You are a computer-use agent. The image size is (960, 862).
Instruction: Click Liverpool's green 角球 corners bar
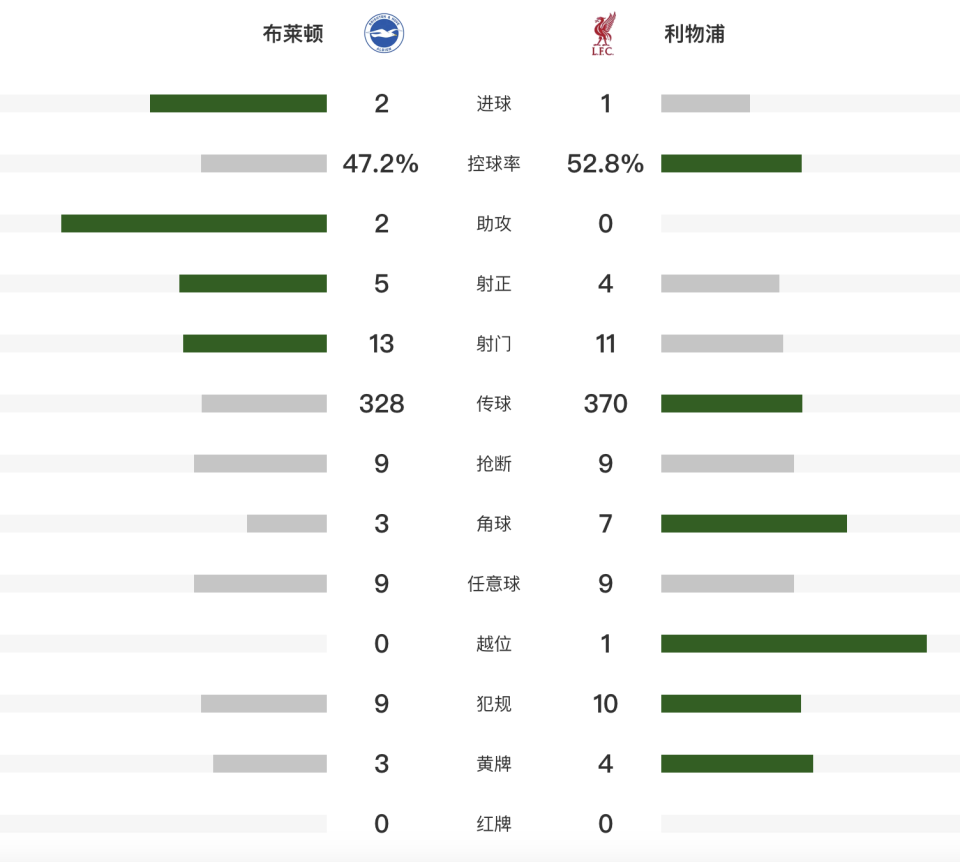(x=754, y=523)
